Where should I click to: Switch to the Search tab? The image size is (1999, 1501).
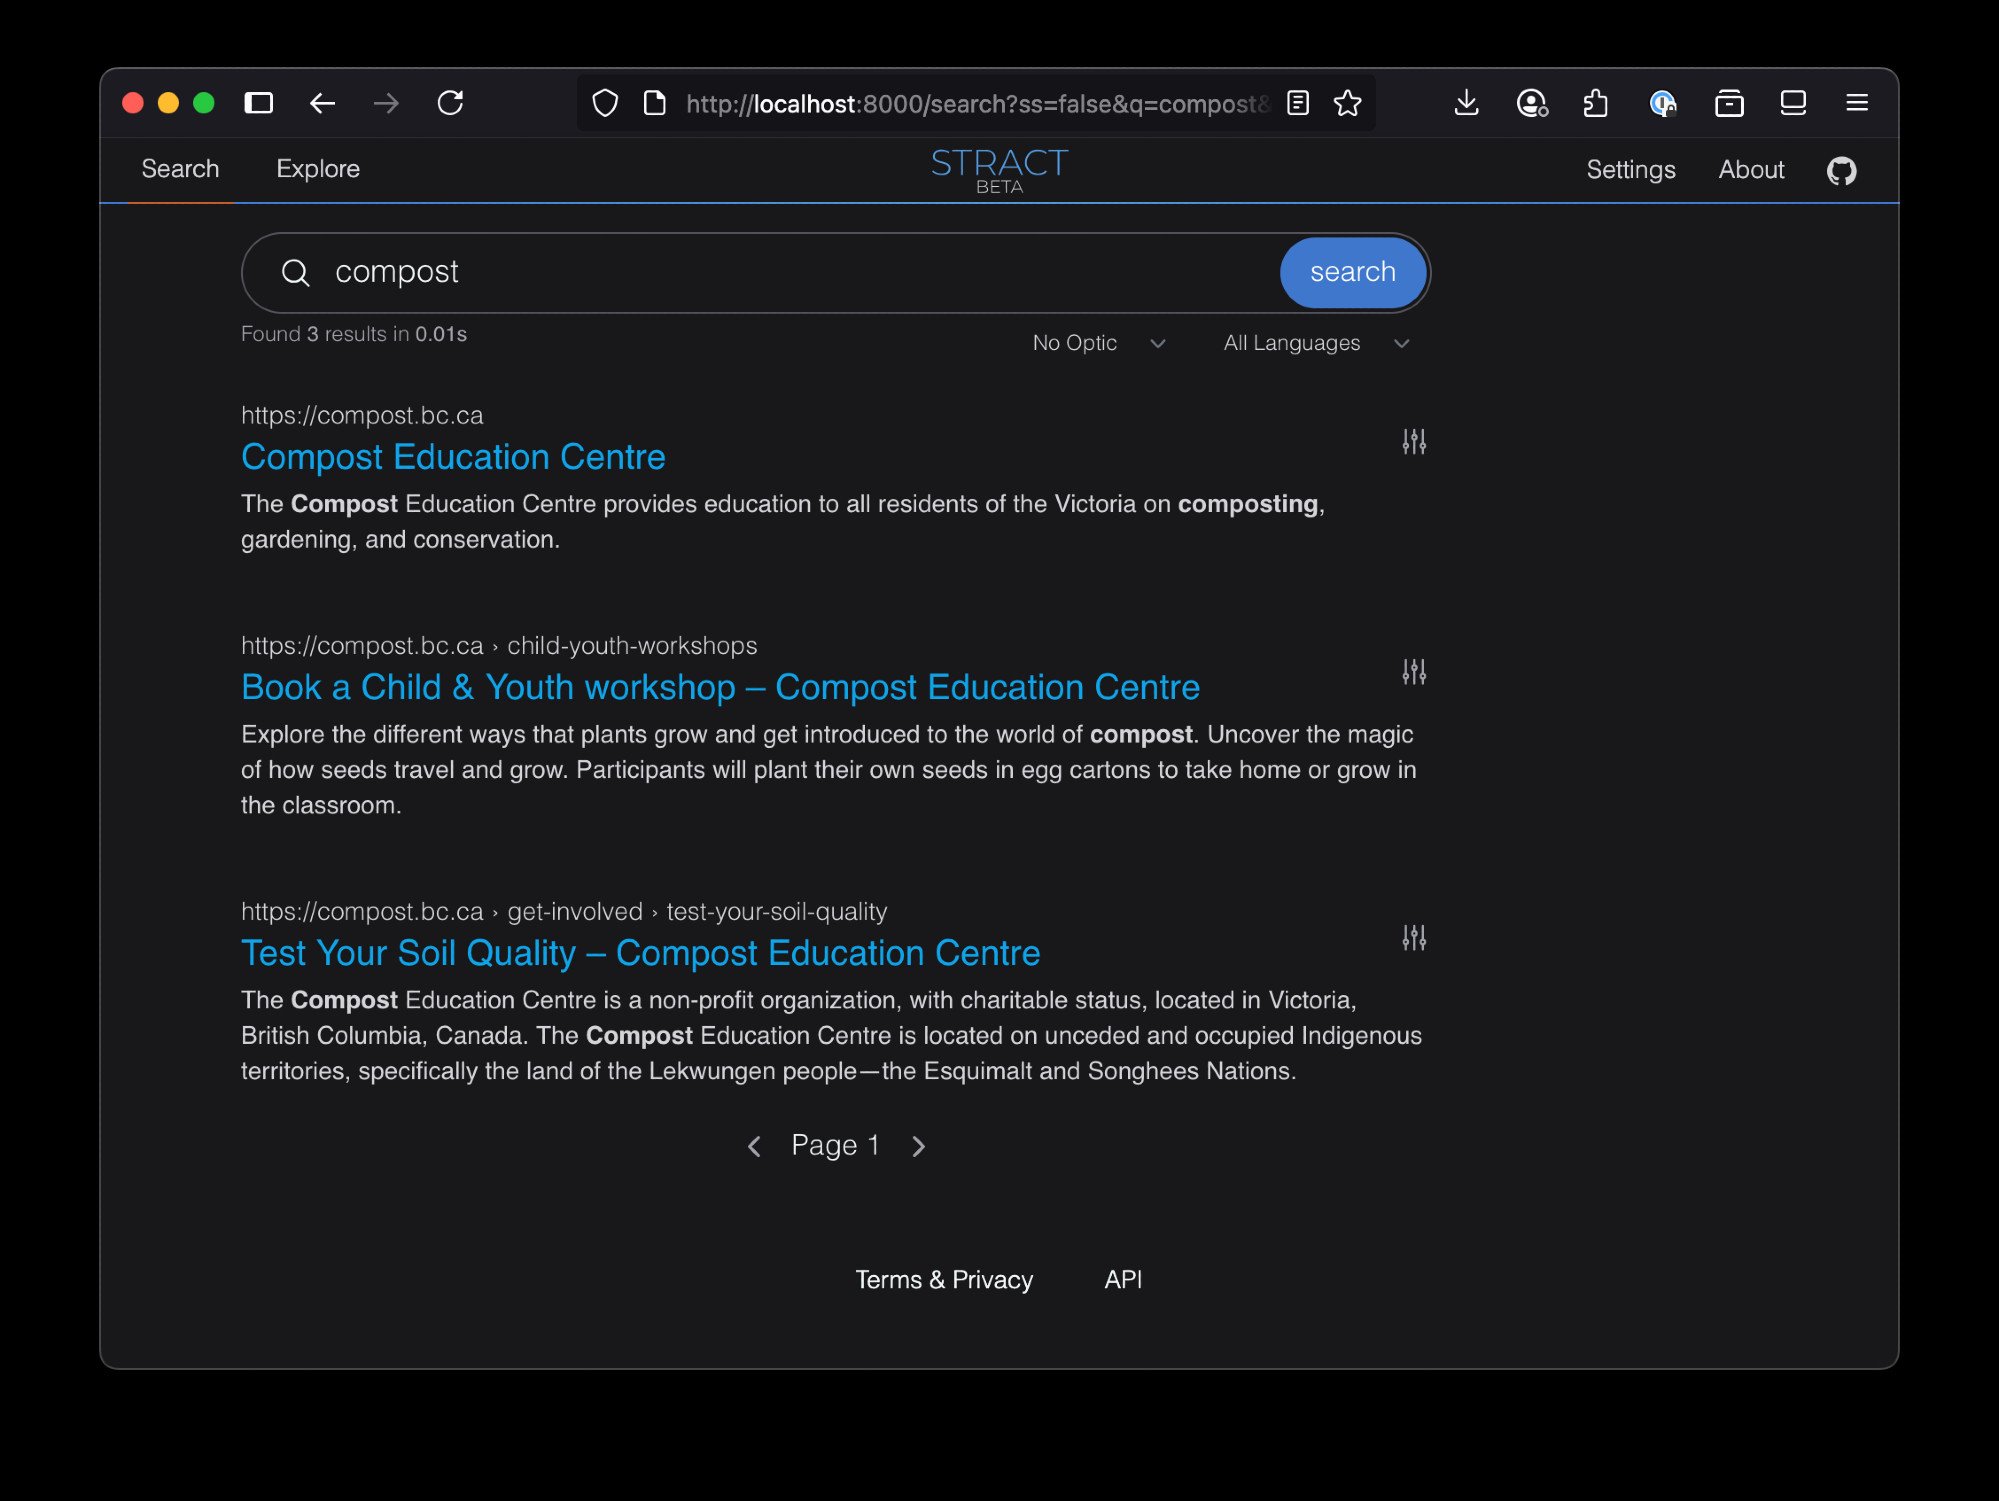pos(180,169)
